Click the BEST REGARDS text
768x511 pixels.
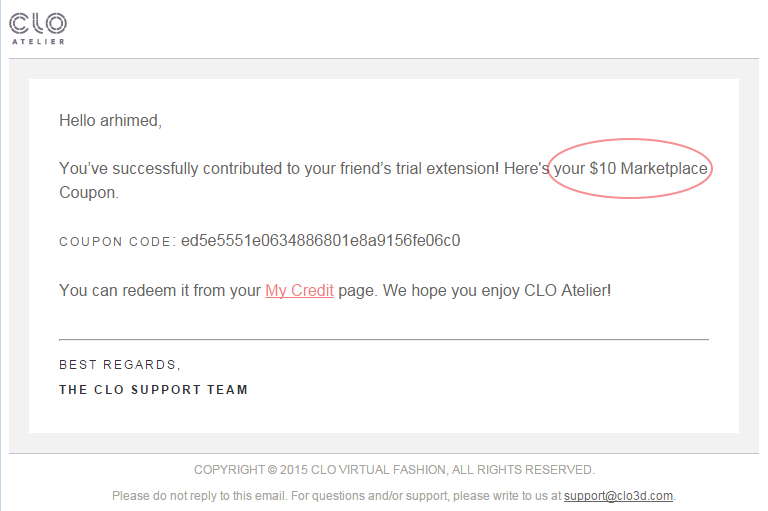coord(120,365)
